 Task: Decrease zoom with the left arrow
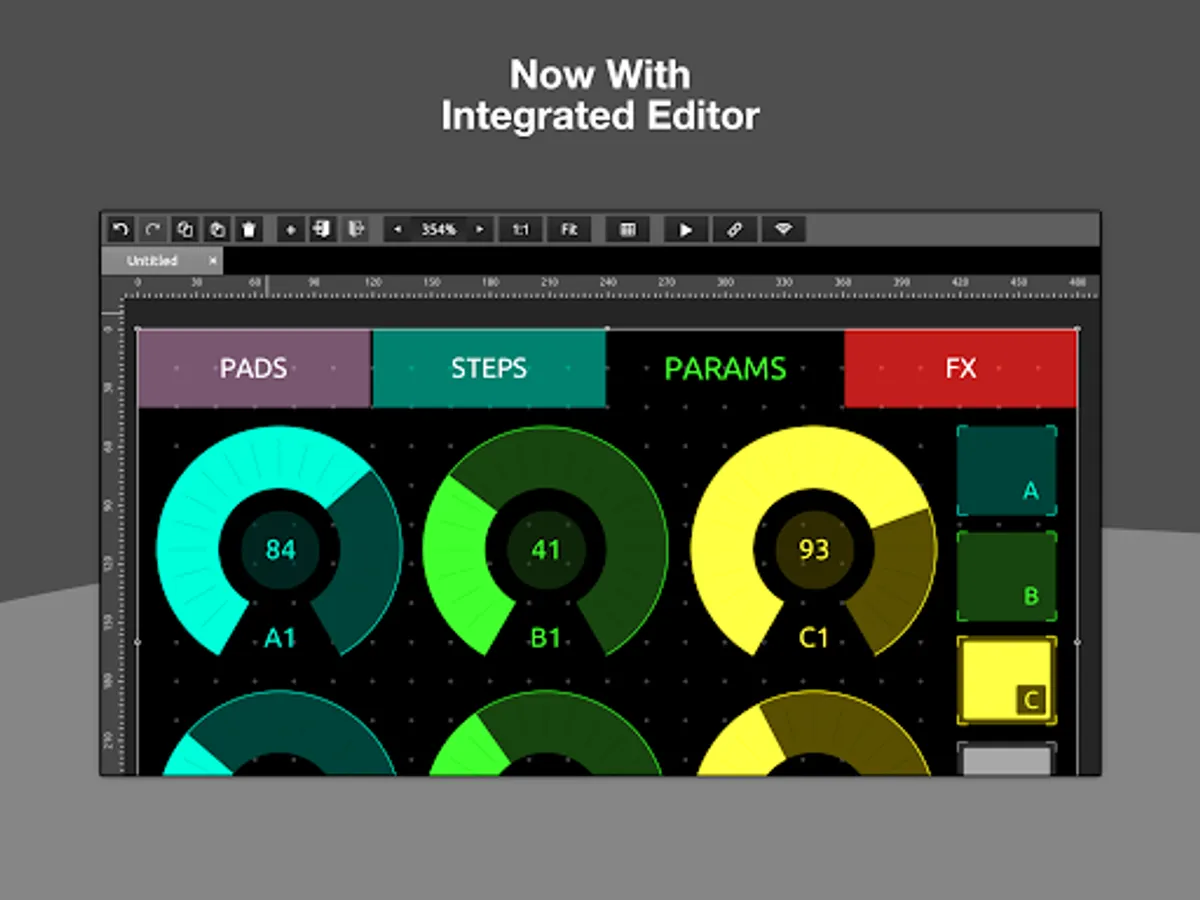(398, 229)
